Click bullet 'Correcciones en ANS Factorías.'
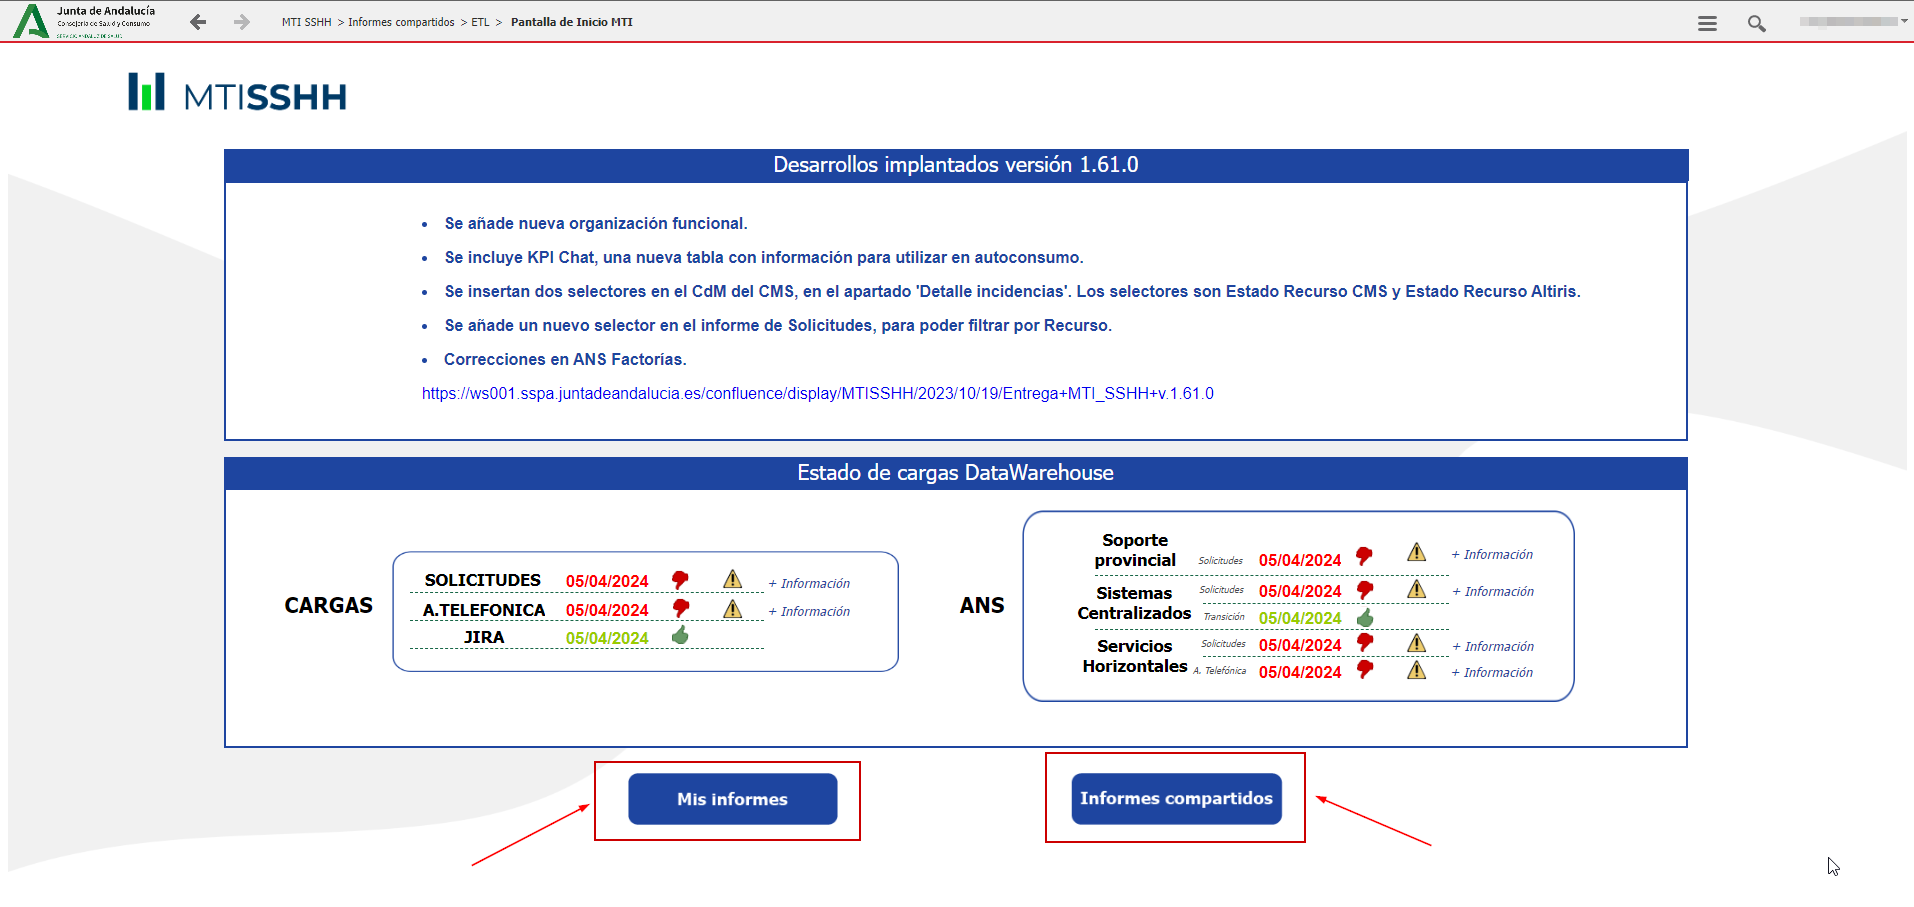 565,359
